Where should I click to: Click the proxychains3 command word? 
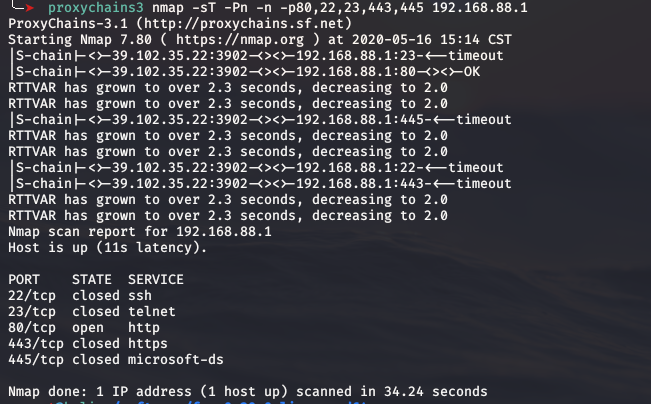pos(93,8)
